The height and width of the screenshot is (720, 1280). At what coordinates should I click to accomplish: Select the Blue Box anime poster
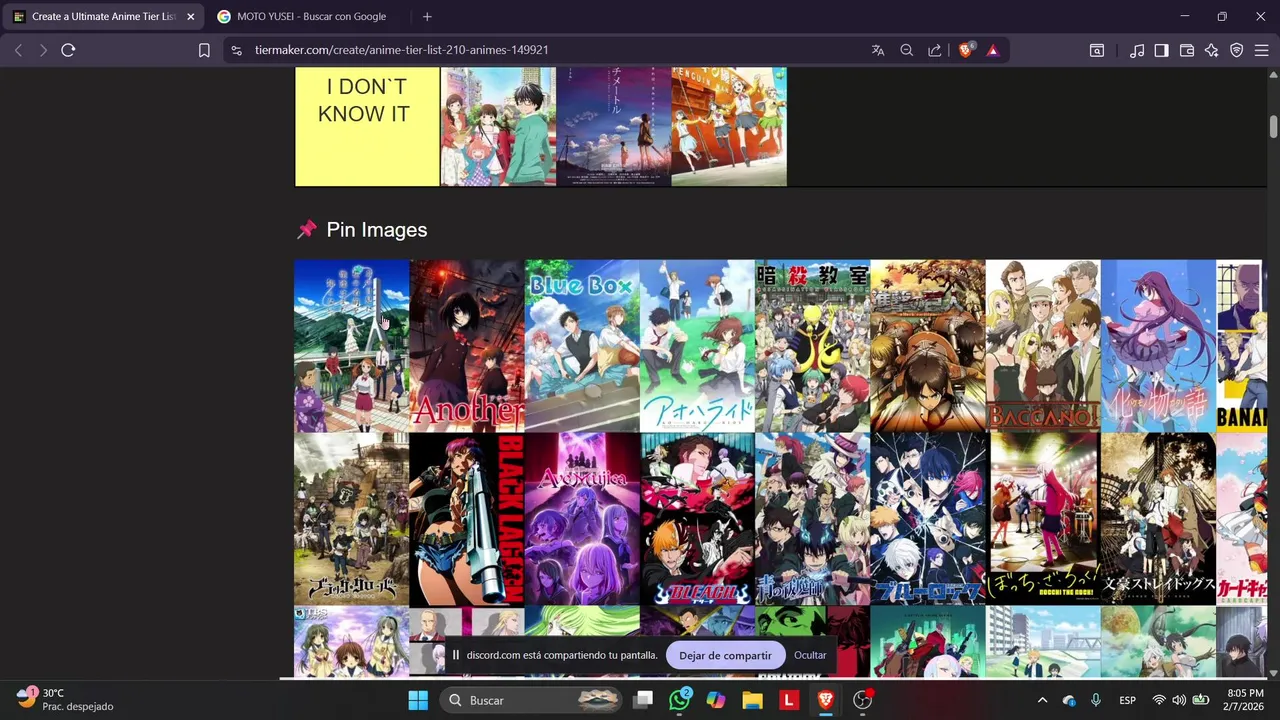(582, 346)
